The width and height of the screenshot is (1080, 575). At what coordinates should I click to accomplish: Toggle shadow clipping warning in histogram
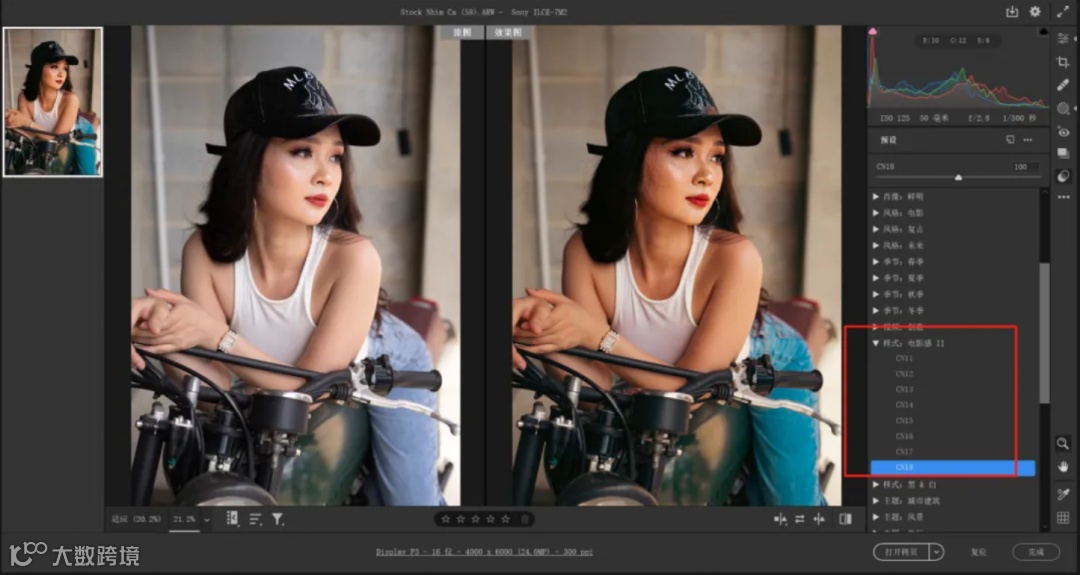(873, 32)
